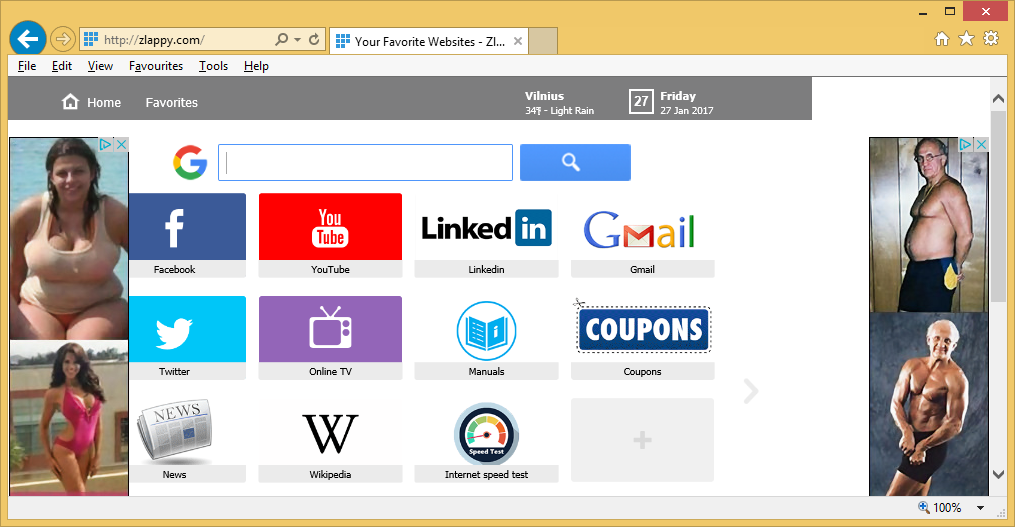Open the Twitter tile
Image resolution: width=1015 pixels, height=527 pixels.
click(187, 337)
